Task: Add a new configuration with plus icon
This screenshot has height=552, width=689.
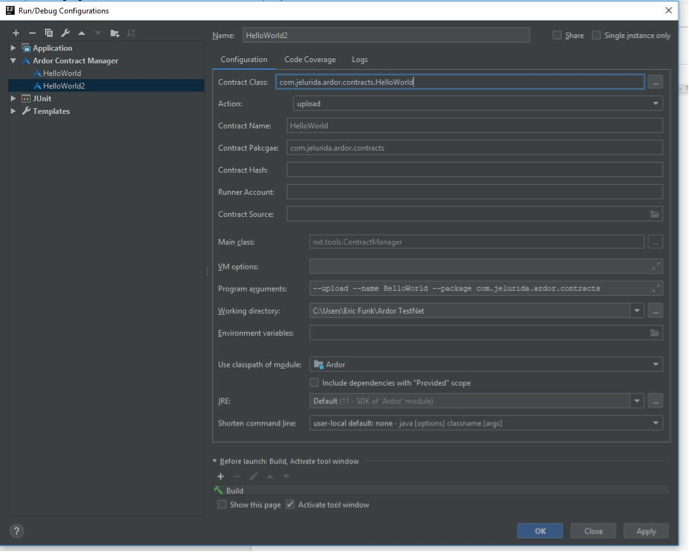Action: (x=16, y=33)
